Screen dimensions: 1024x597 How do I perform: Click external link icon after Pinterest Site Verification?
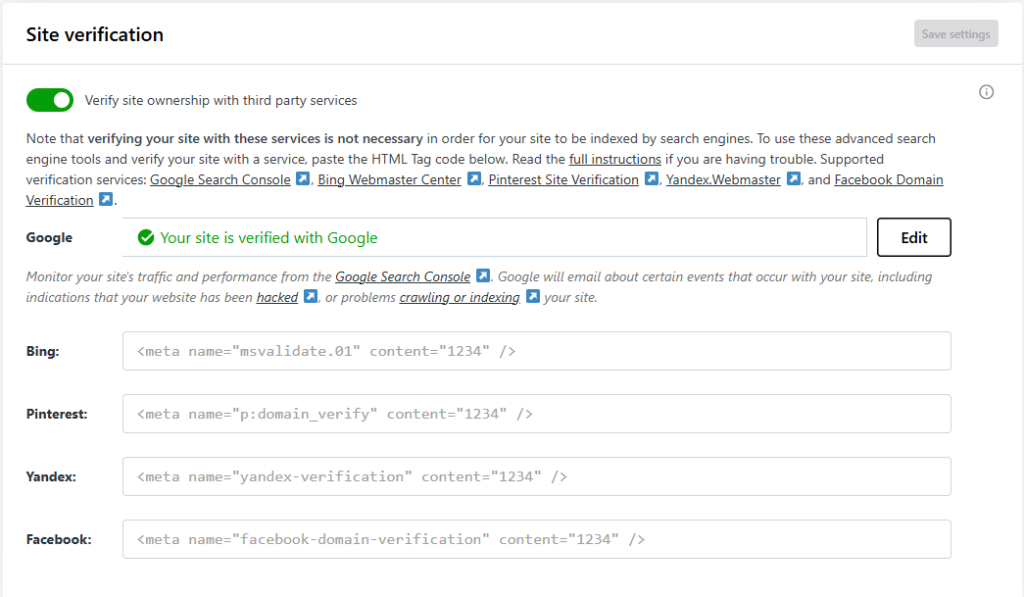click(651, 180)
